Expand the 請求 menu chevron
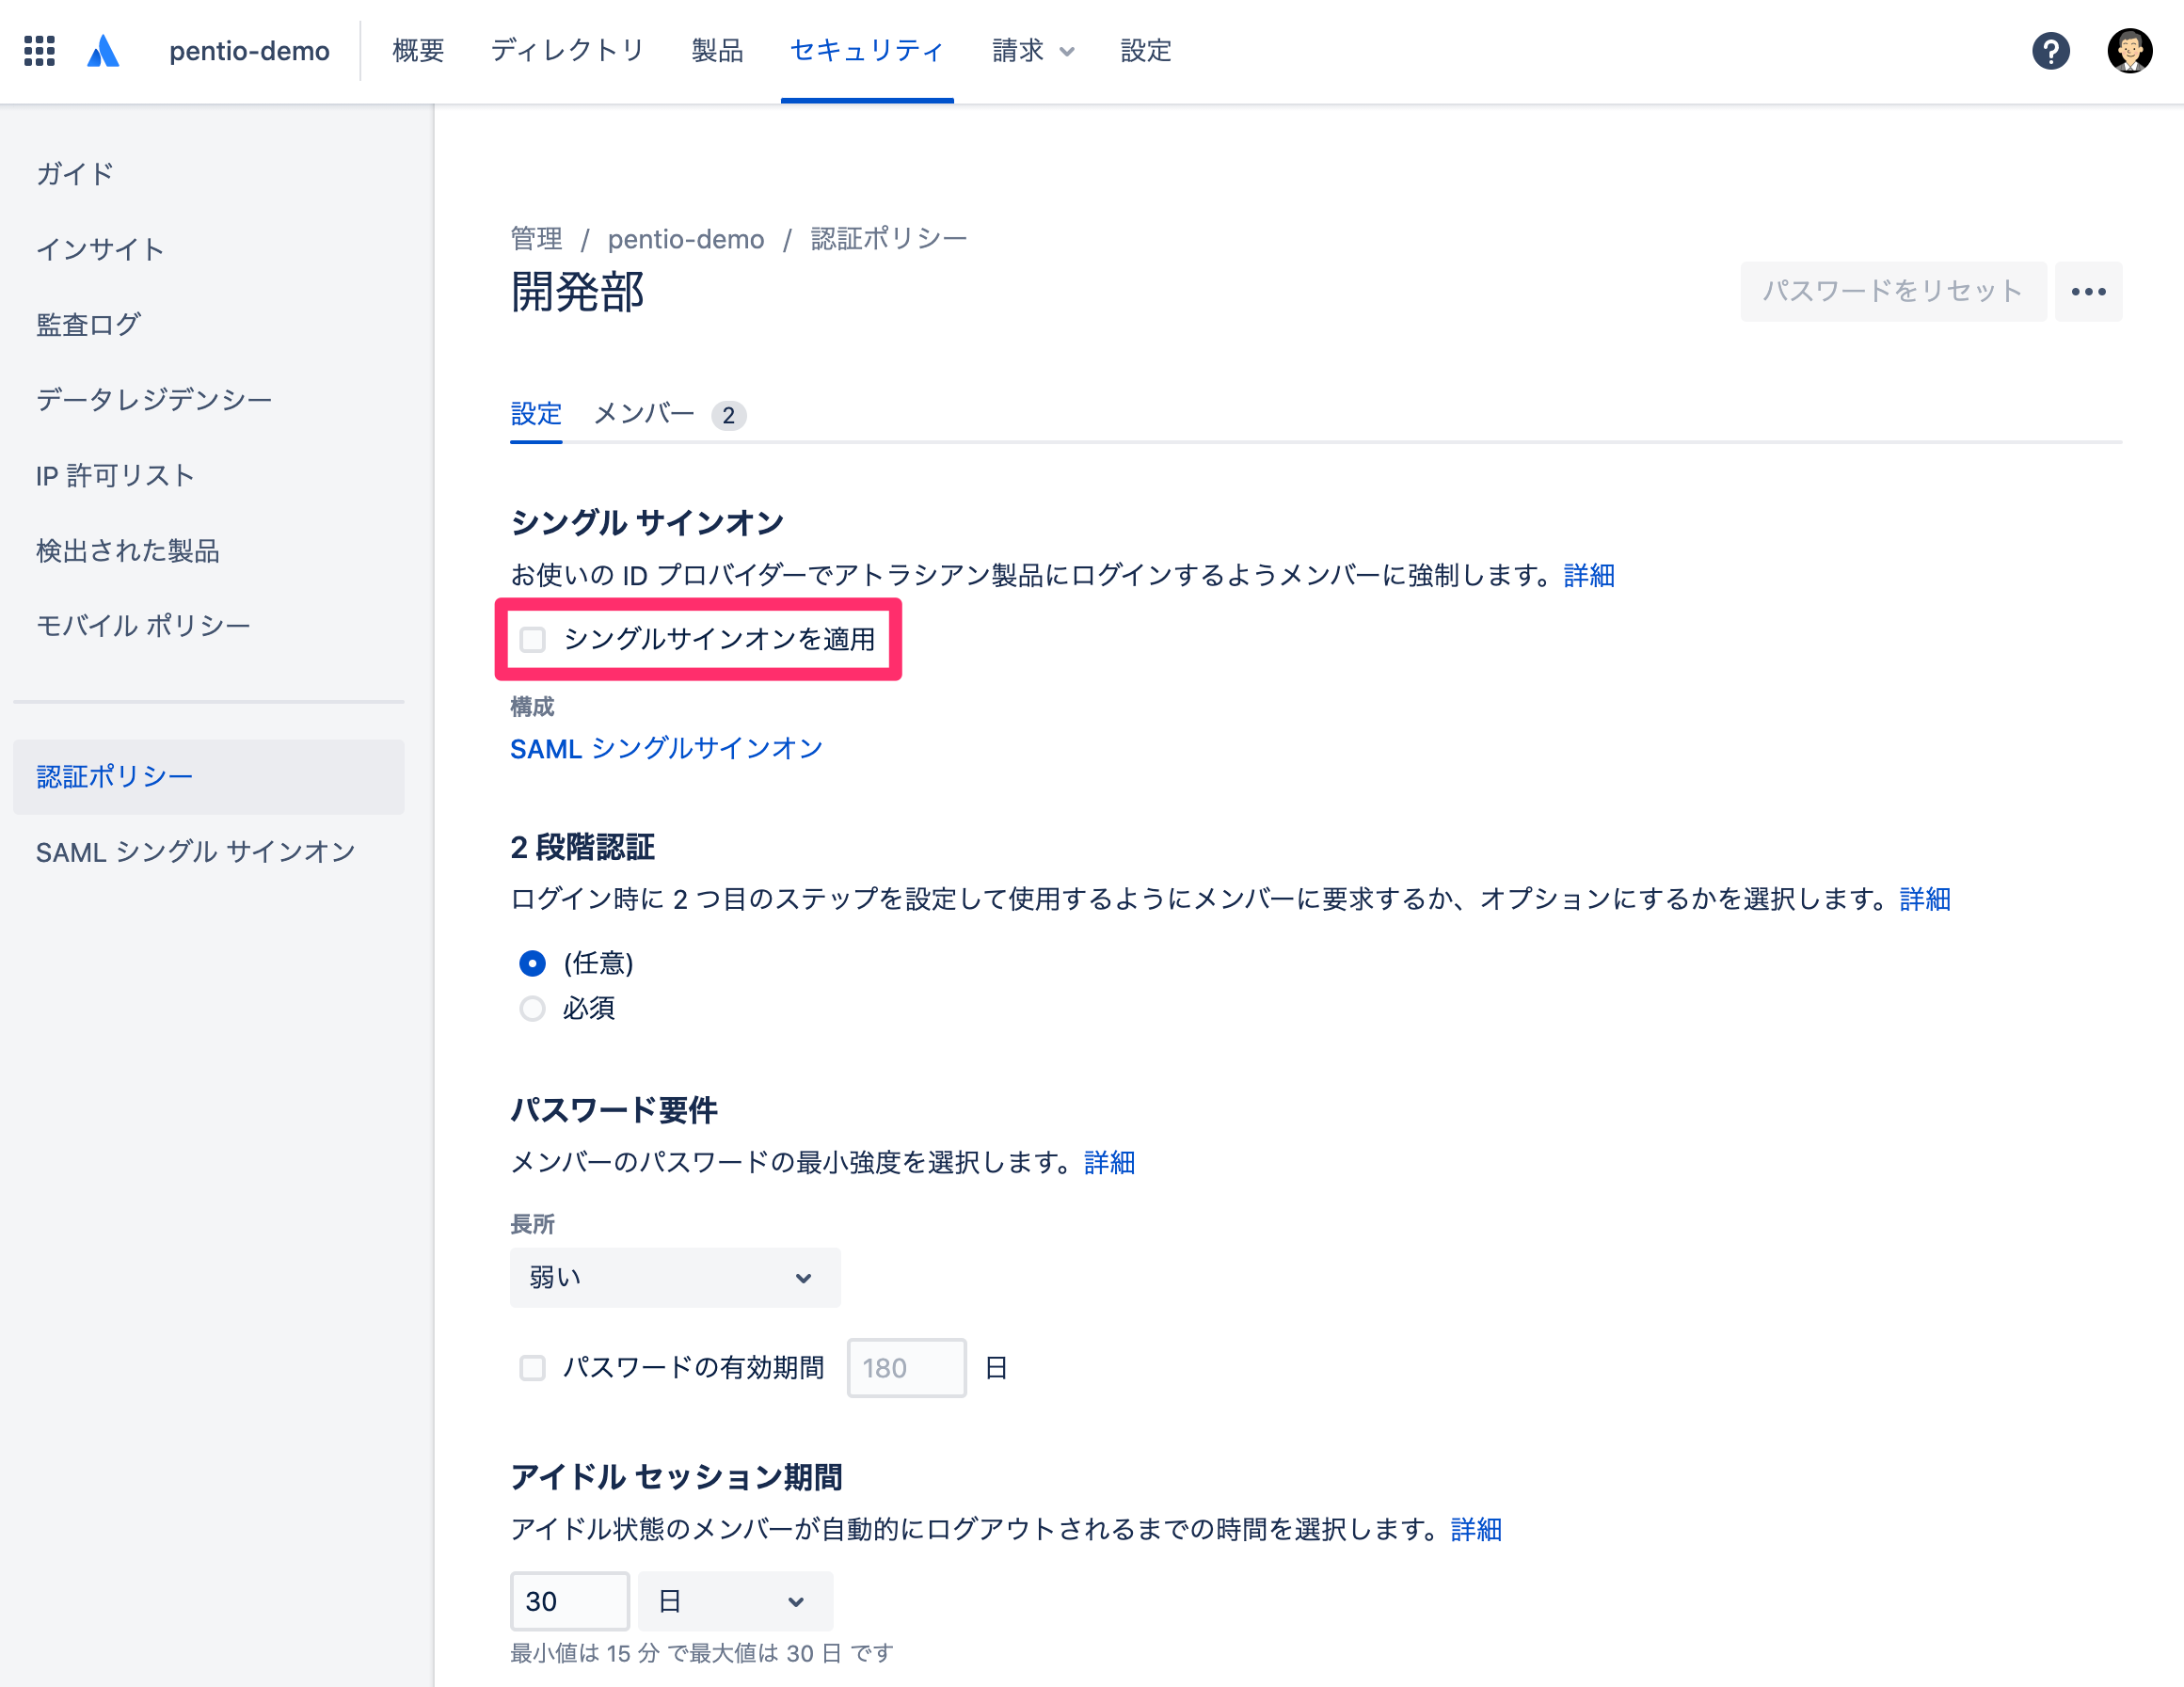This screenshot has height=1687, width=2184. pyautogui.click(x=1067, y=52)
